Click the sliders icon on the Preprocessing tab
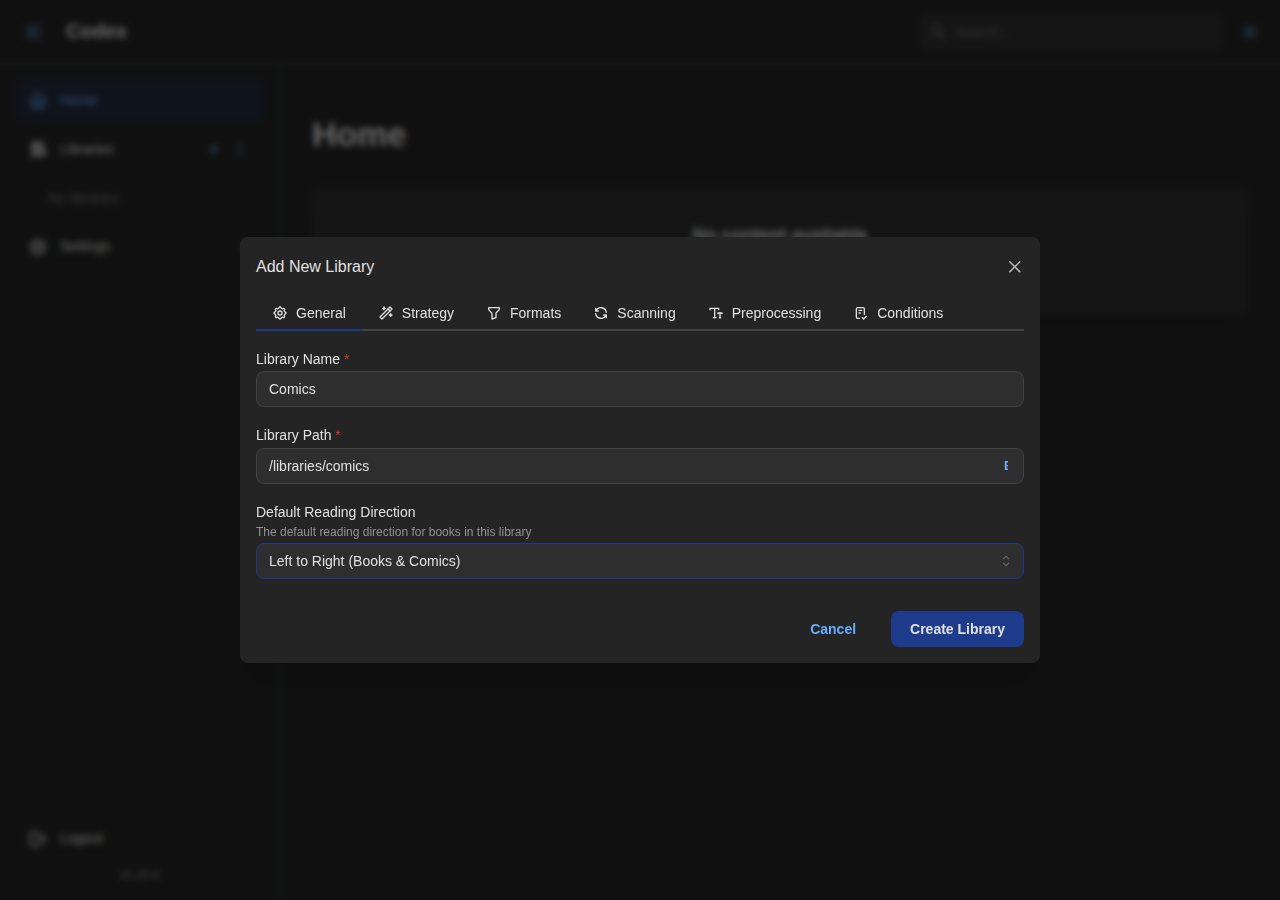This screenshot has height=900, width=1280. click(716, 313)
